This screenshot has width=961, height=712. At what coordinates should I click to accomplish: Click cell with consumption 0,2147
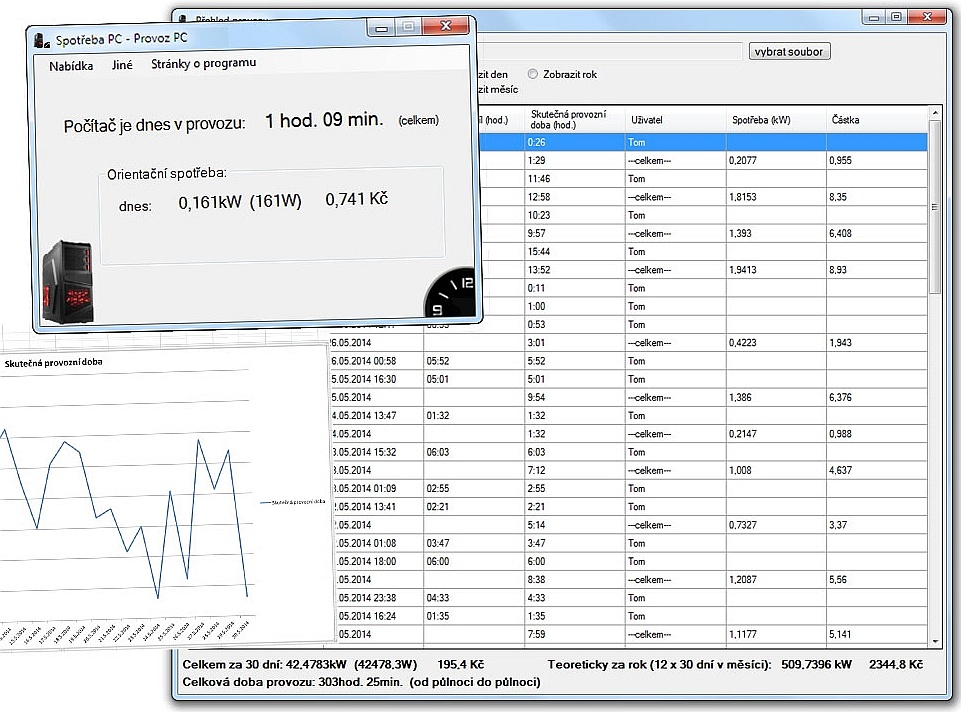777,434
